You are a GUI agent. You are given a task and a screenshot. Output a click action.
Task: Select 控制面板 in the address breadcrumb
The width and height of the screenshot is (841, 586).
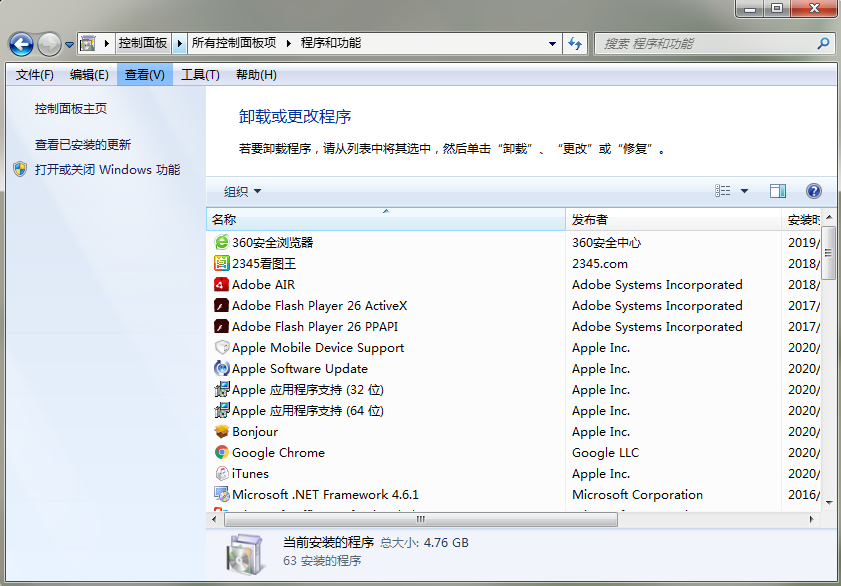pyautogui.click(x=143, y=43)
